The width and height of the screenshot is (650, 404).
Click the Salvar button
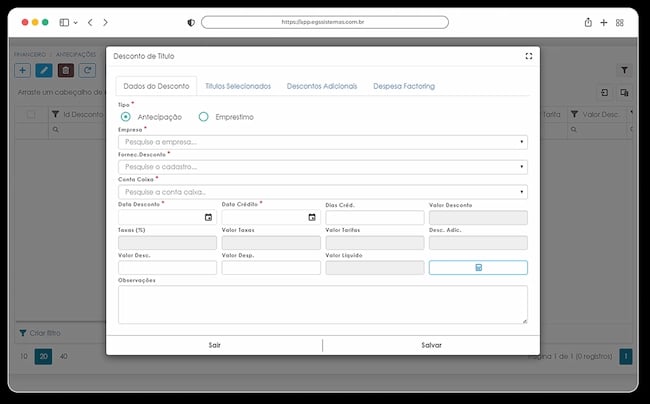(x=431, y=345)
